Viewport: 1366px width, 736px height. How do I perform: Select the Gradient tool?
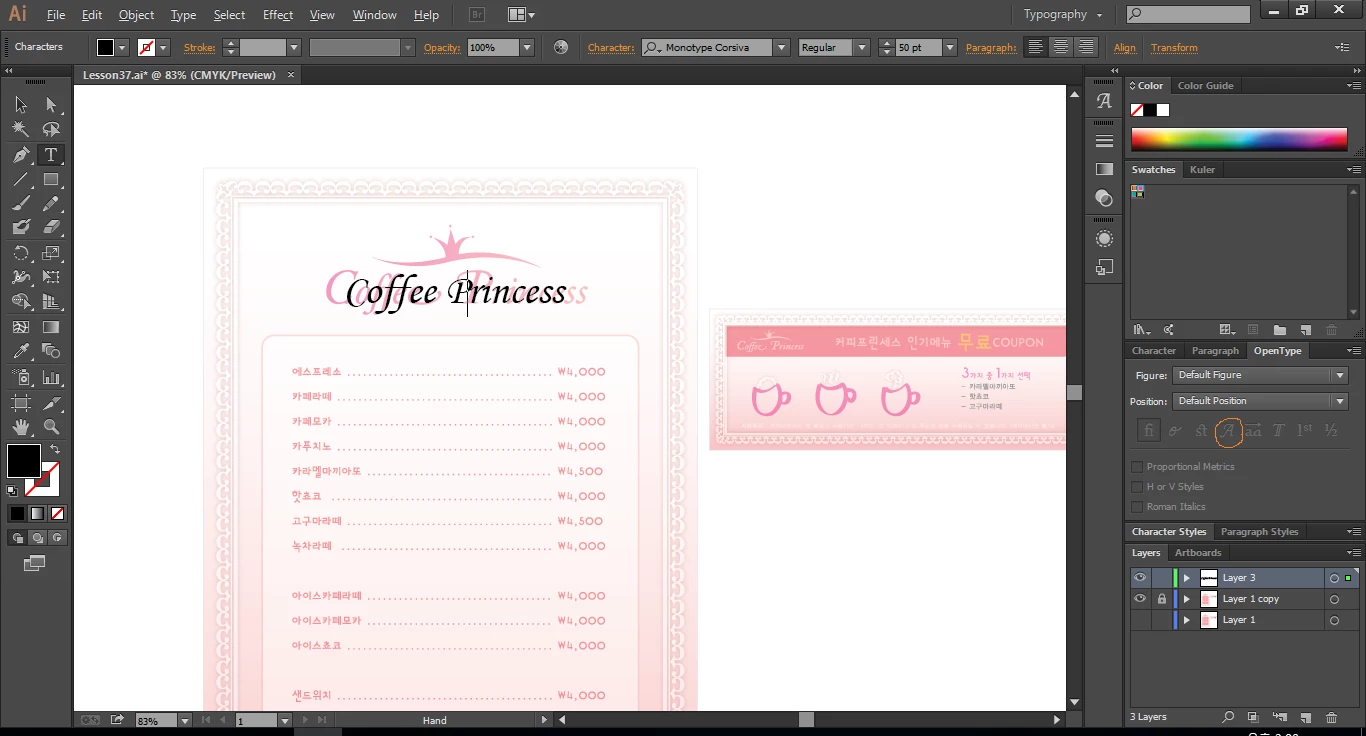coord(51,327)
